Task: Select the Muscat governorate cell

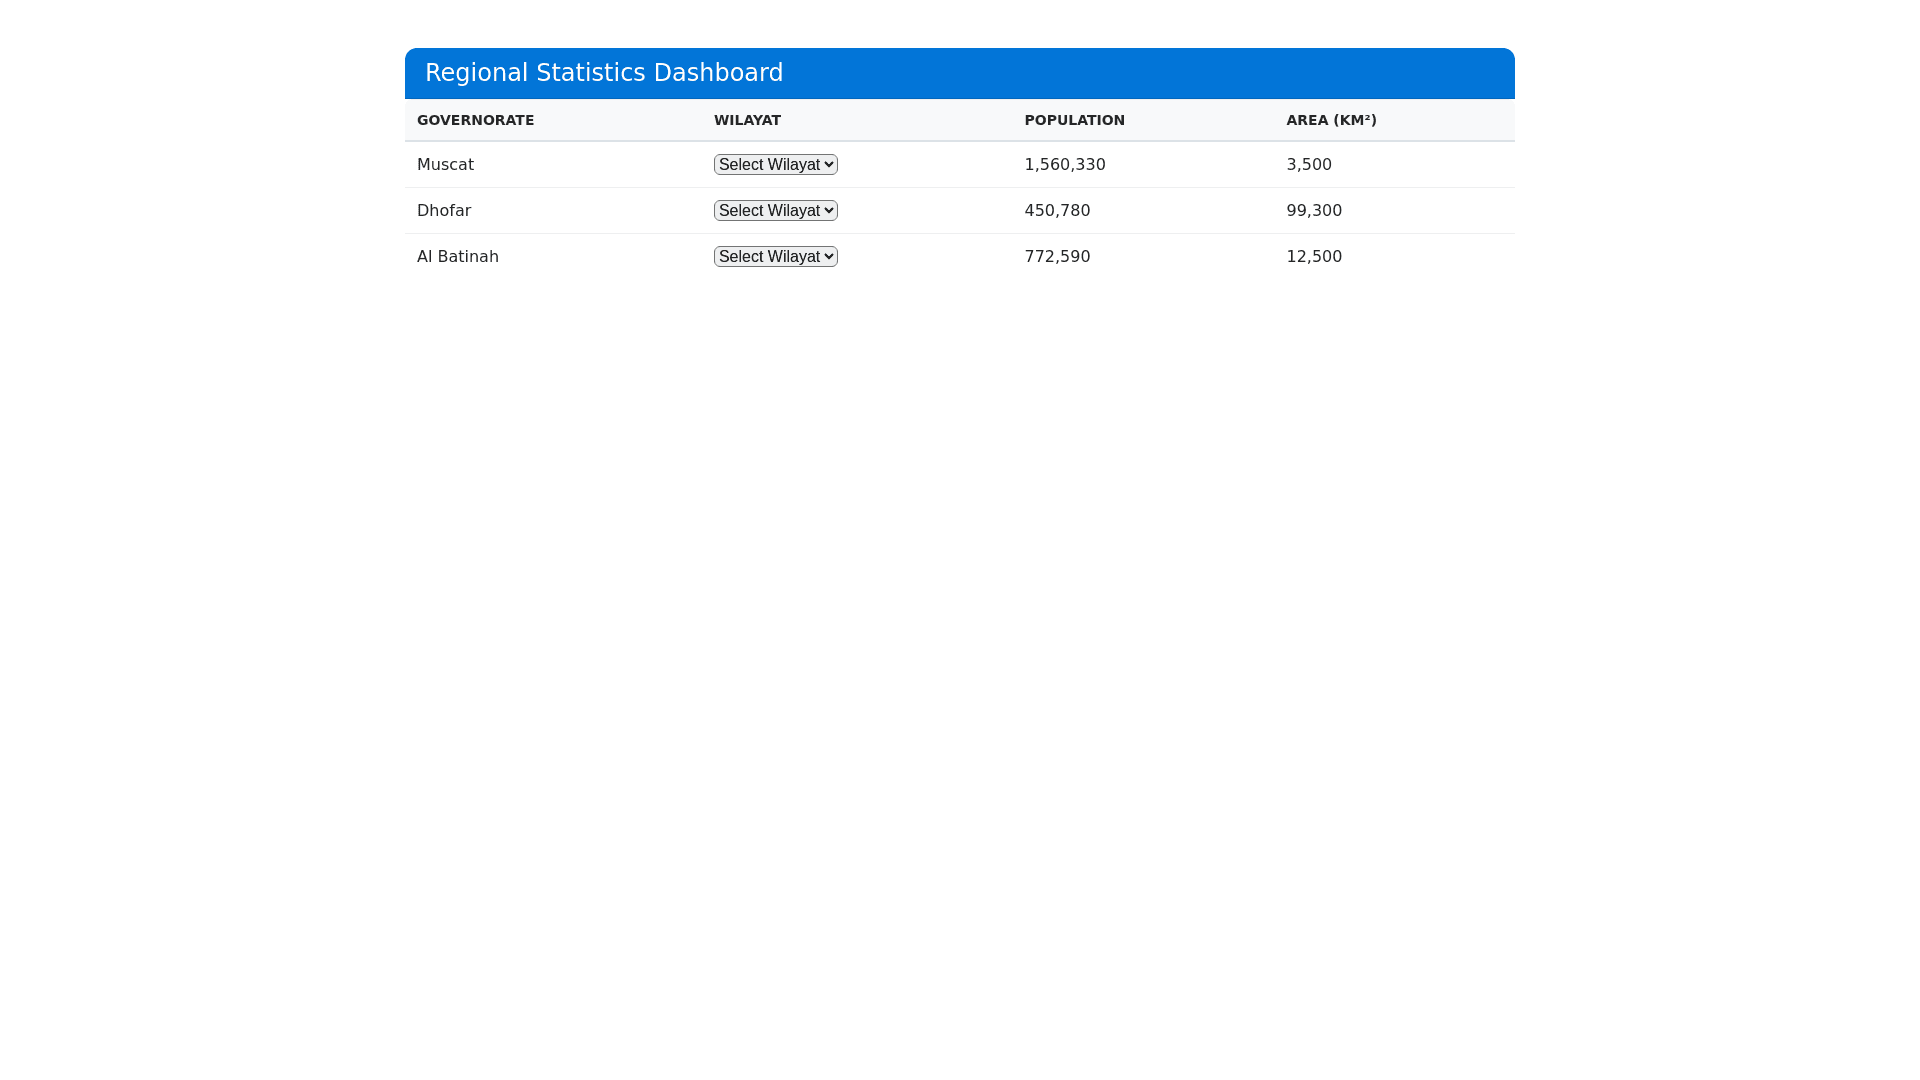Action: coord(445,164)
